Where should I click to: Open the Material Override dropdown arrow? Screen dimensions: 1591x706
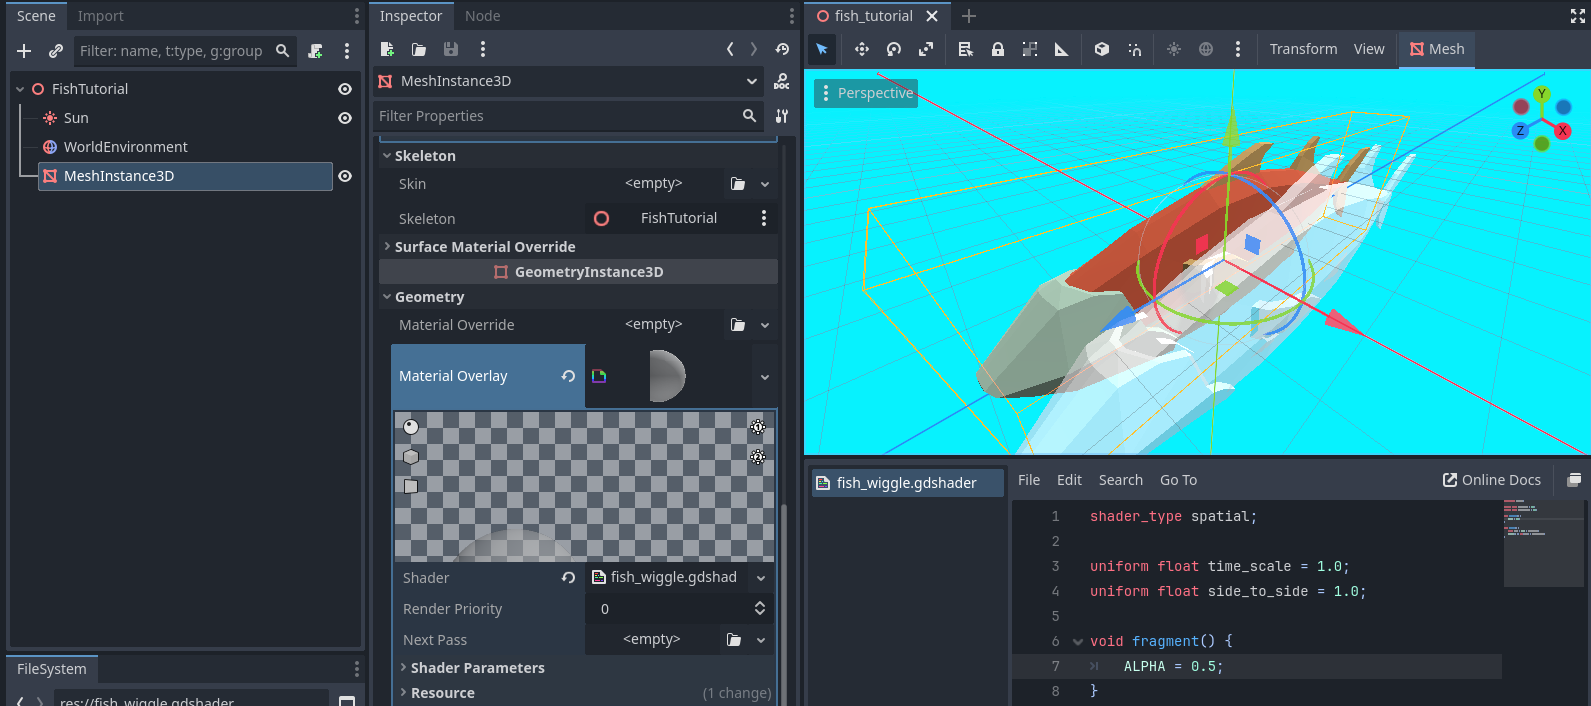pyautogui.click(x=765, y=325)
